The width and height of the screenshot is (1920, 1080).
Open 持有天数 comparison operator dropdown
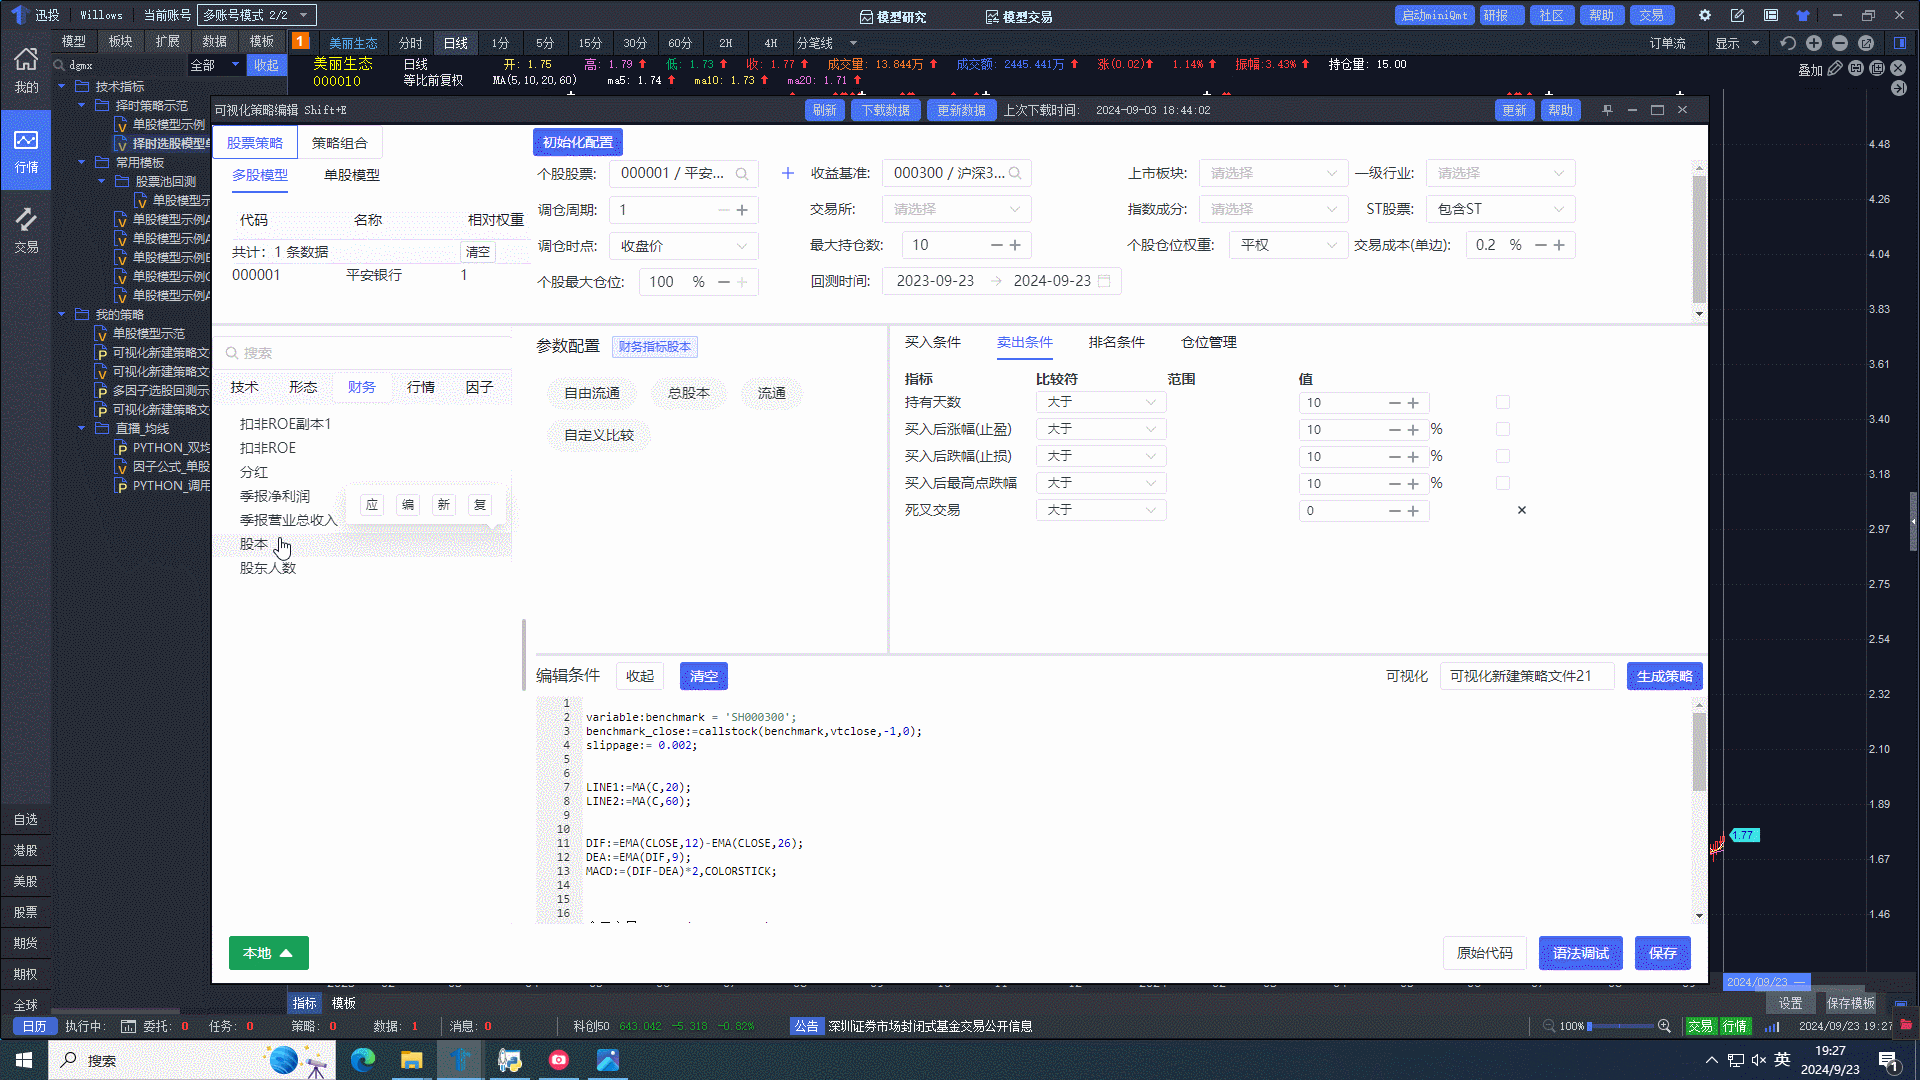pyautogui.click(x=1101, y=402)
